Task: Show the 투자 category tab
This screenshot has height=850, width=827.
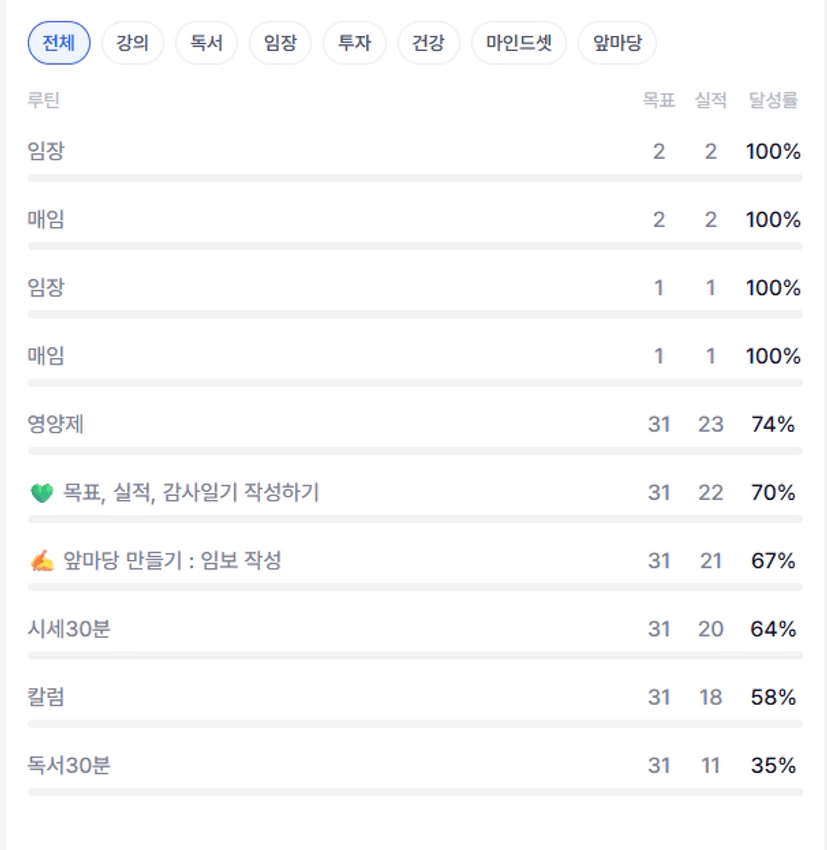Action: point(354,43)
